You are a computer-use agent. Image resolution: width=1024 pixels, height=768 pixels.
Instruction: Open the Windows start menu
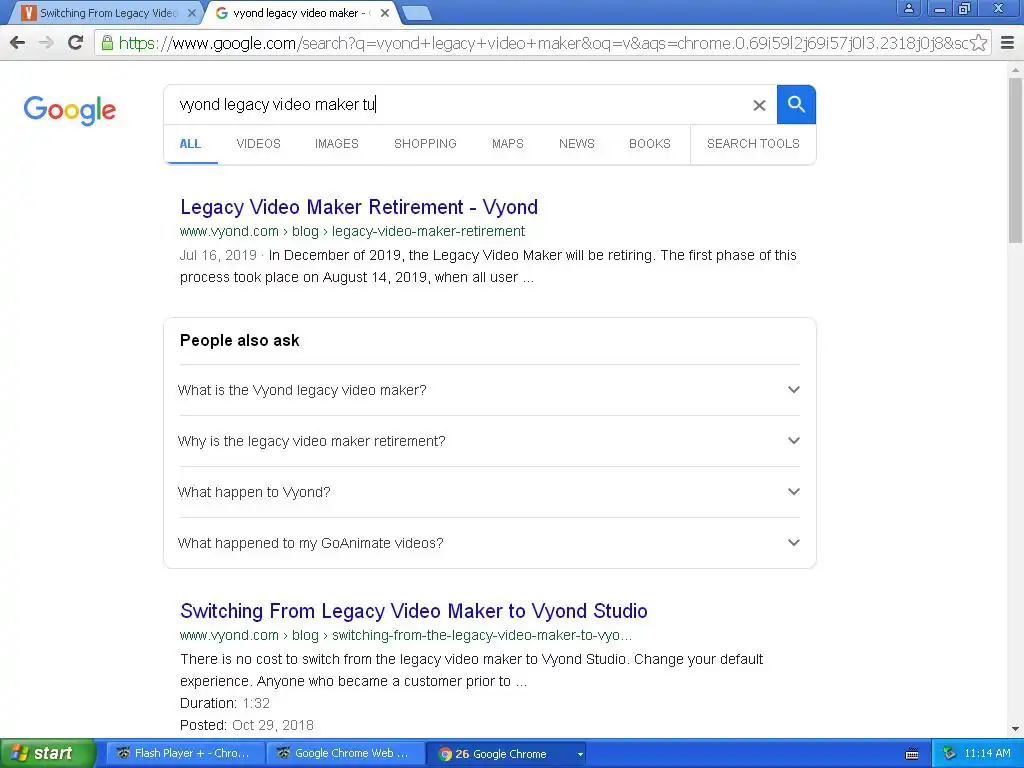pos(47,753)
